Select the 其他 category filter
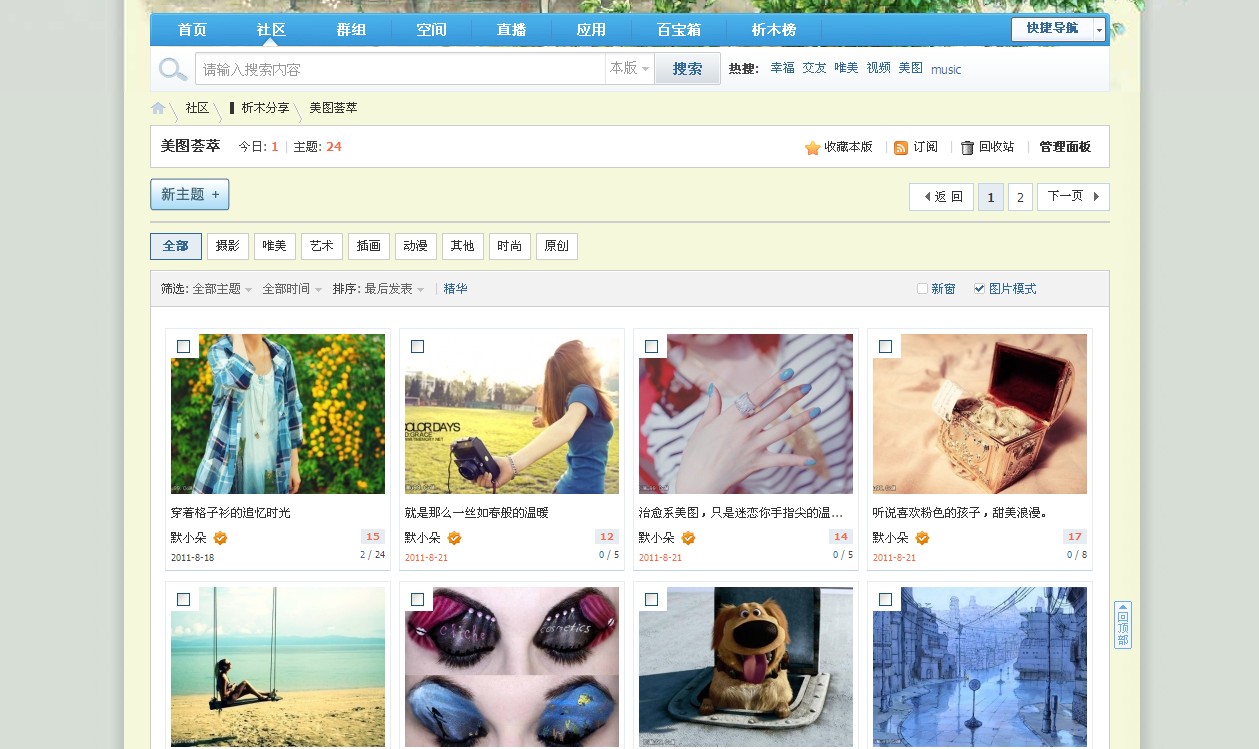The image size is (1259, 749). [463, 246]
